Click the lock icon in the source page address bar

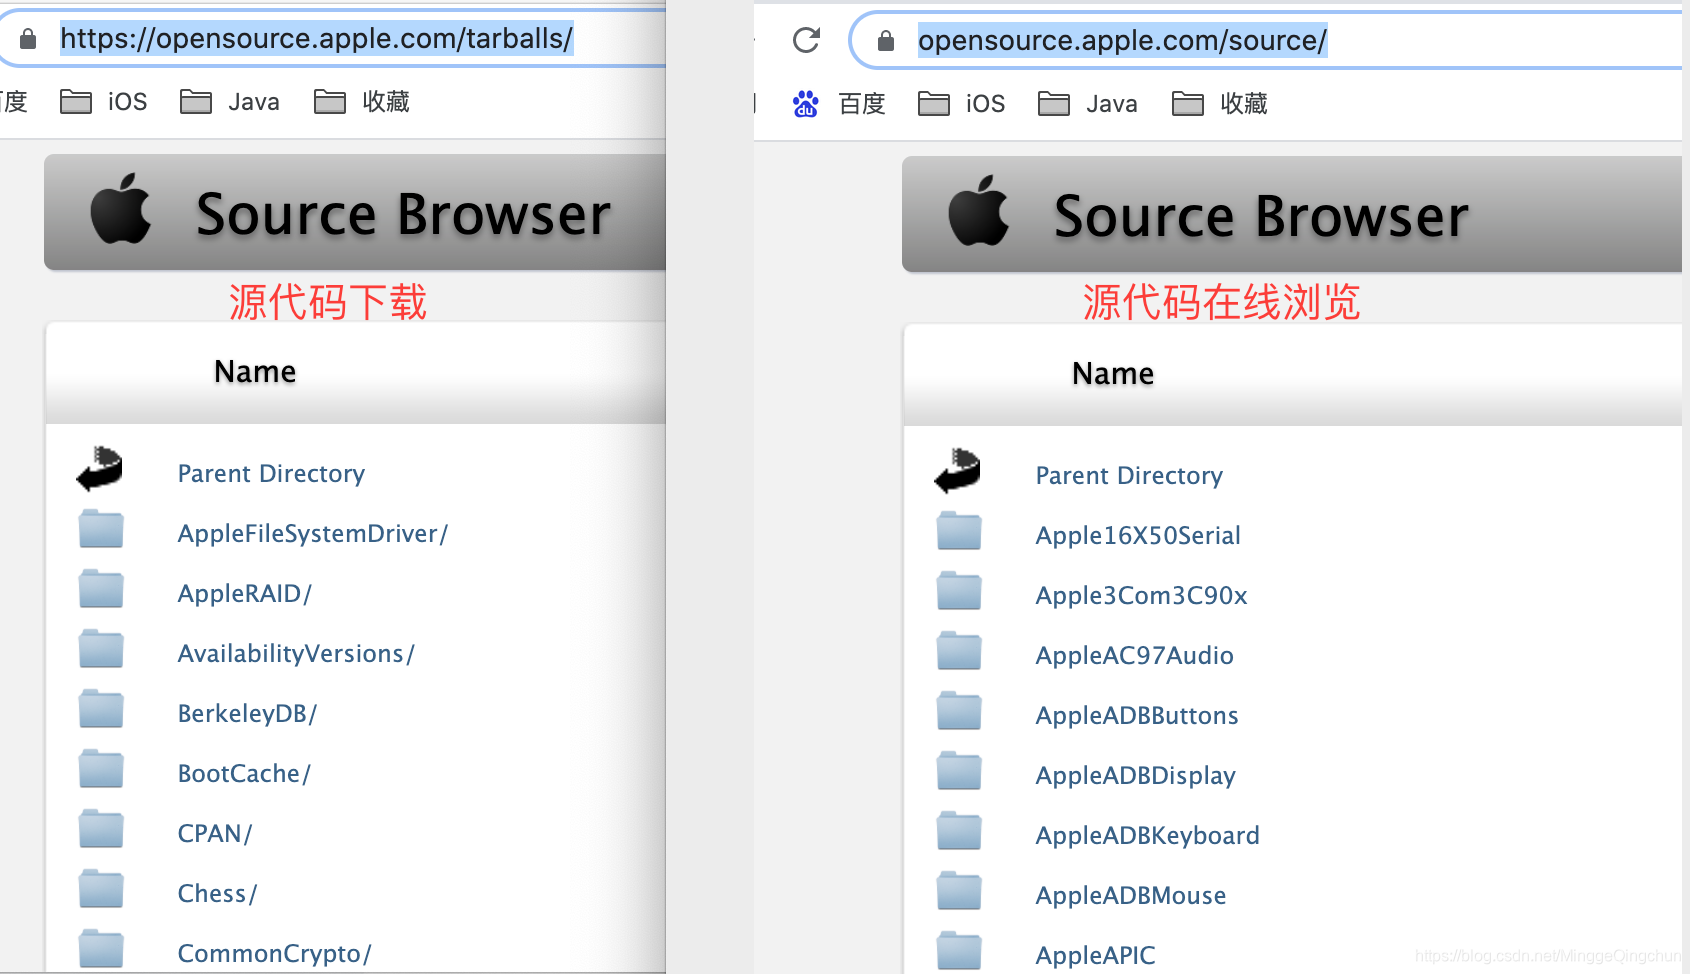coord(886,40)
